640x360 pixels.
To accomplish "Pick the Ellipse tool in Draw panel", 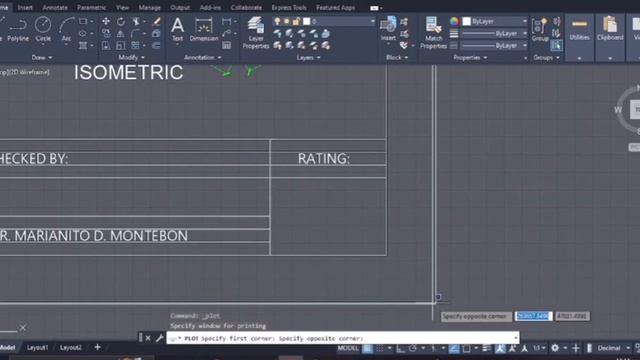I will (x=83, y=33).
